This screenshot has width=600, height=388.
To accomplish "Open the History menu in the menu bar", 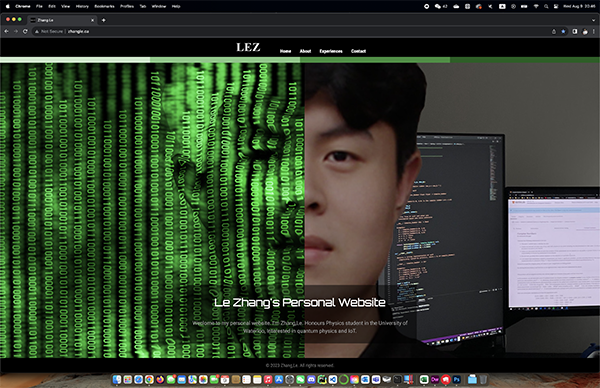I will coord(82,6).
